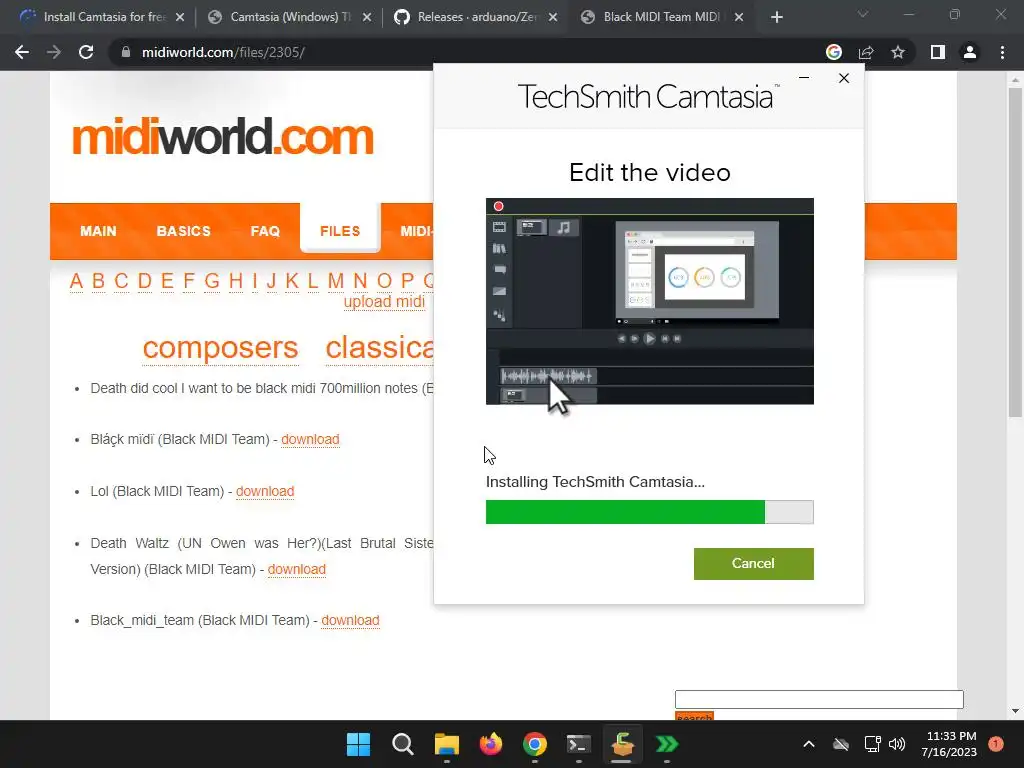Viewport: 1024px width, 768px height.
Task: Expand the tab search chevron
Action: click(x=863, y=14)
